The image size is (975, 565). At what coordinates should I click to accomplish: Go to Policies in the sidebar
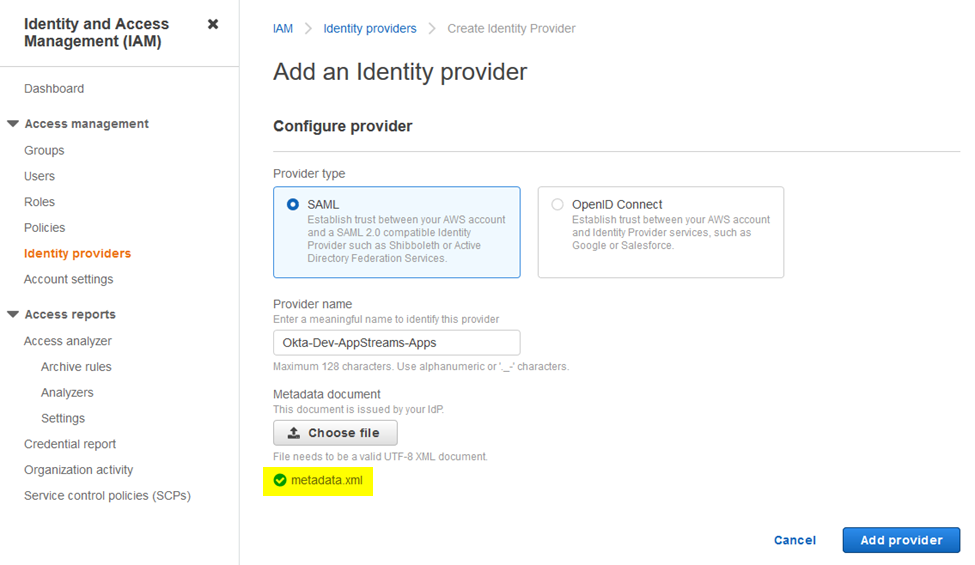click(44, 227)
